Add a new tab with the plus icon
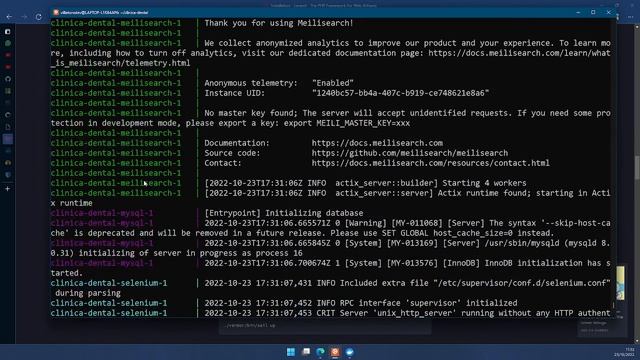 click(8, 189)
